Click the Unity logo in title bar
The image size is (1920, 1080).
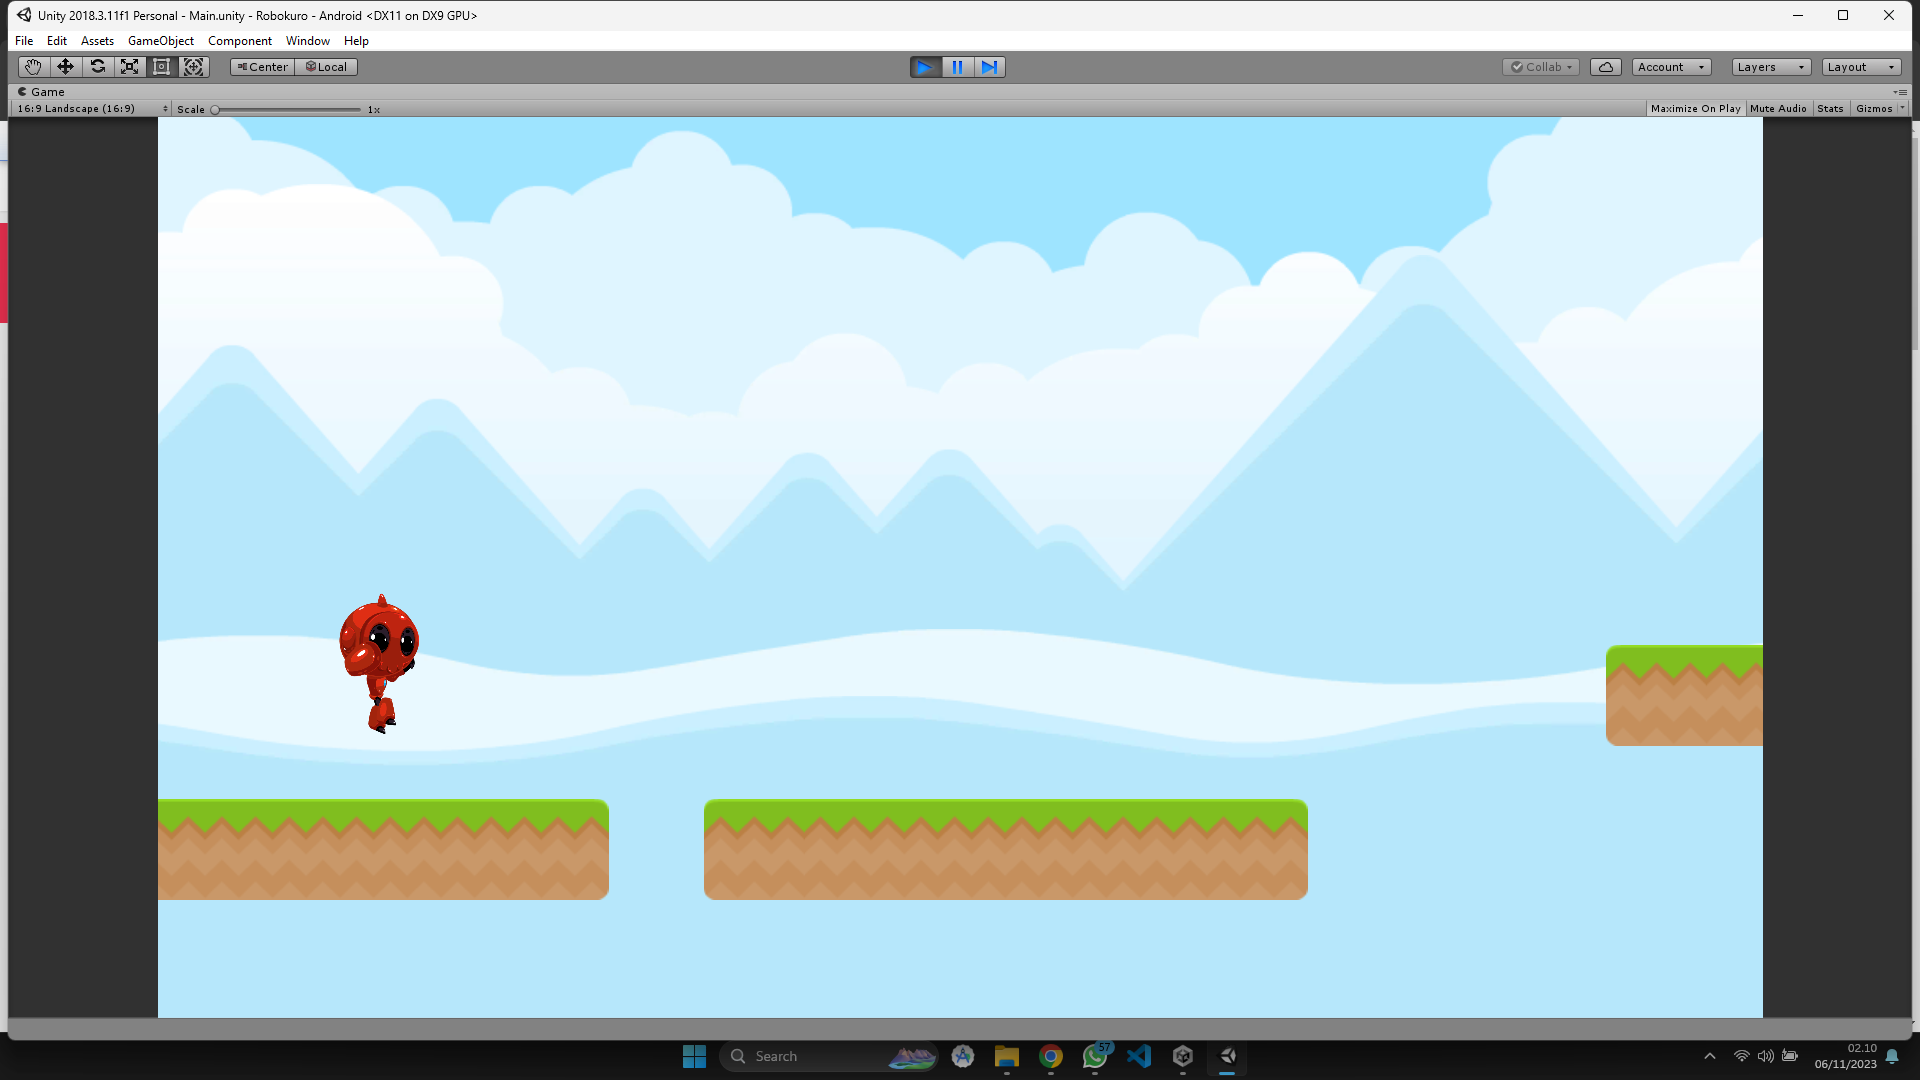click(24, 15)
